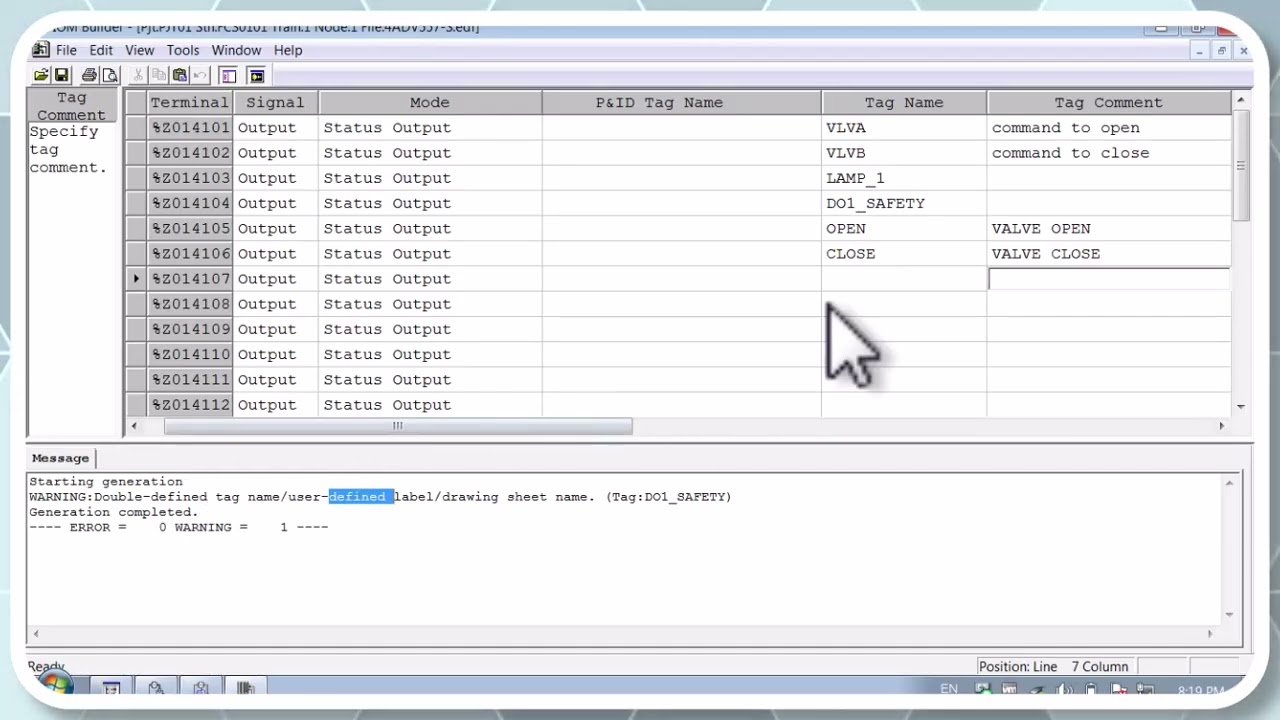Viewport: 1280px width, 720px height.
Task: Select the VLVA tag name cell
Action: (904, 128)
